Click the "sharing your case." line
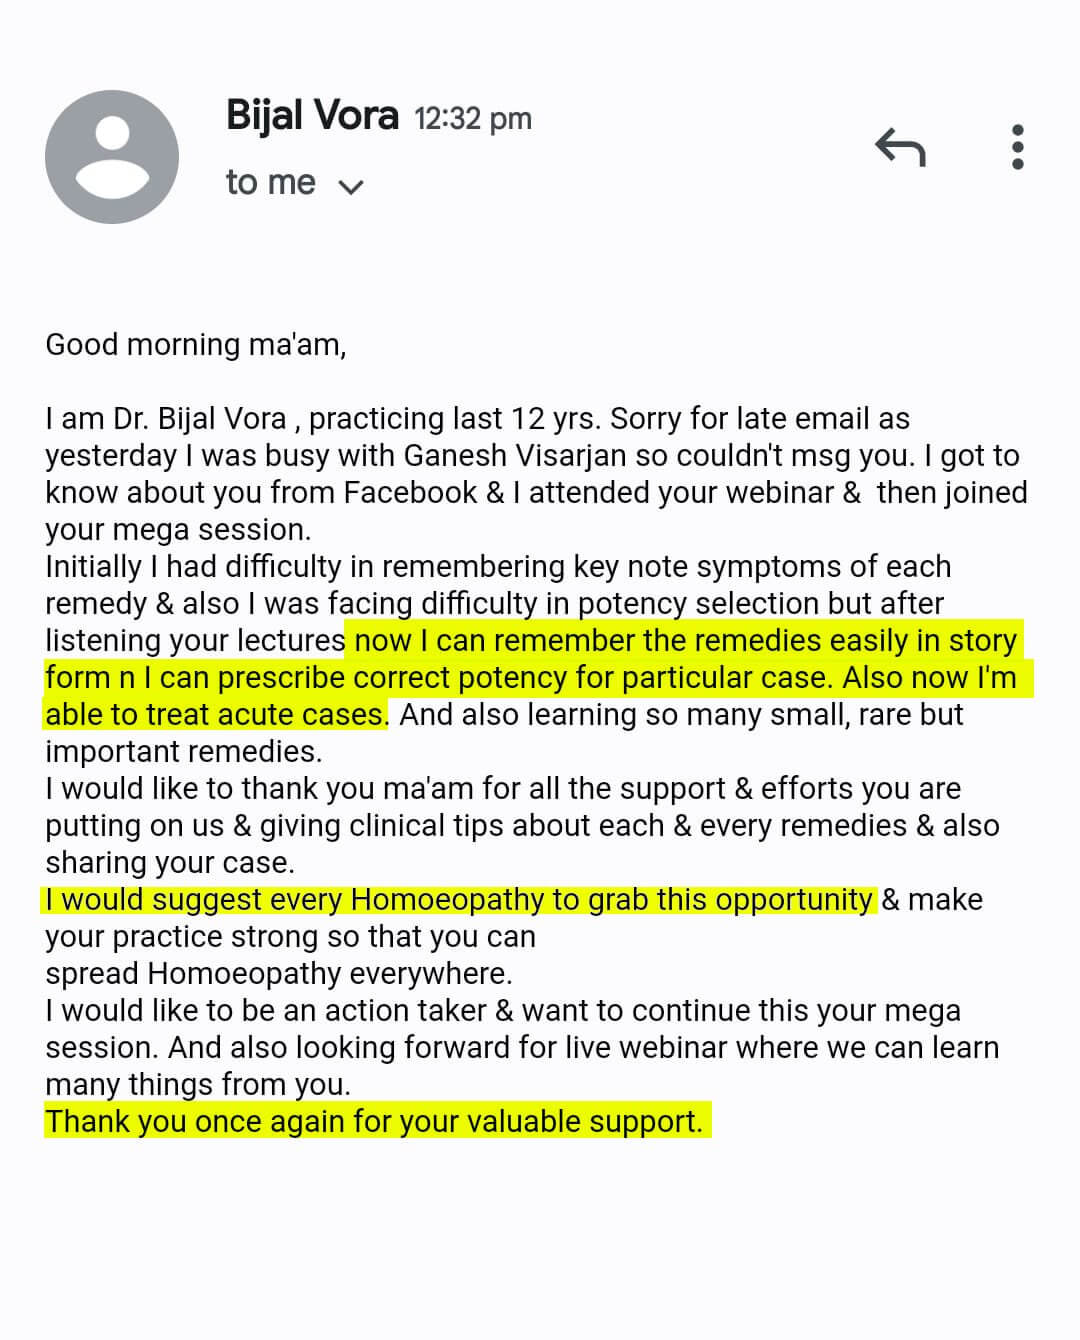Viewport: 1080px width, 1340px height. (170, 862)
